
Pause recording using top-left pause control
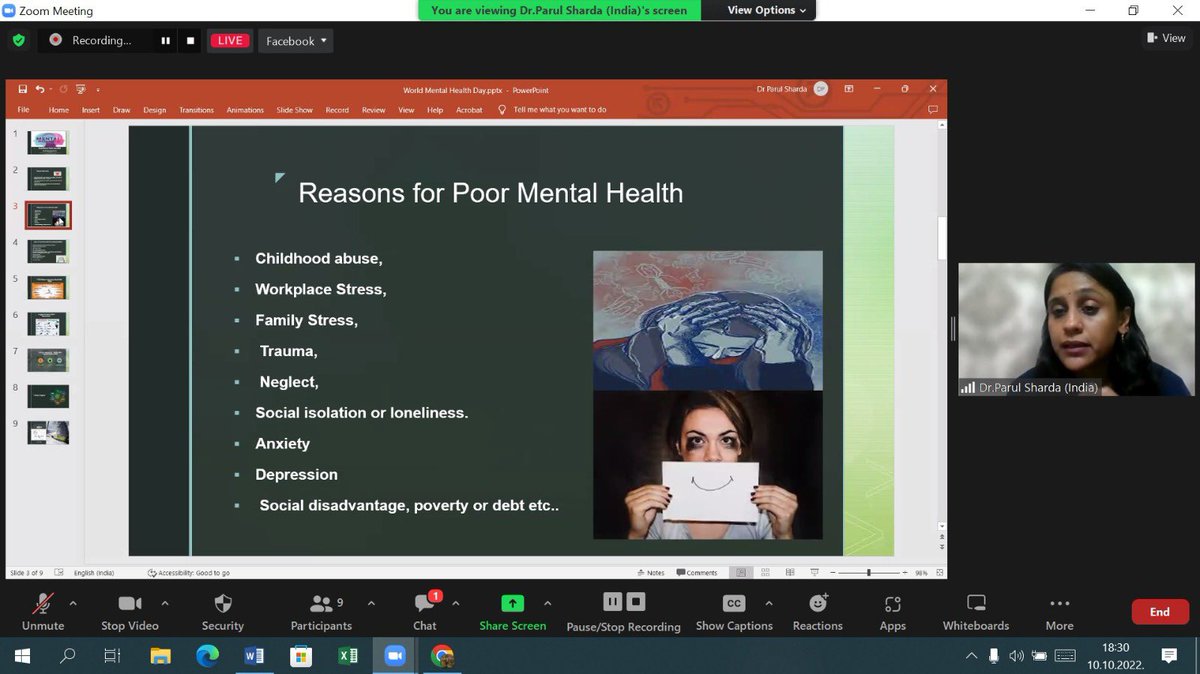coord(166,41)
